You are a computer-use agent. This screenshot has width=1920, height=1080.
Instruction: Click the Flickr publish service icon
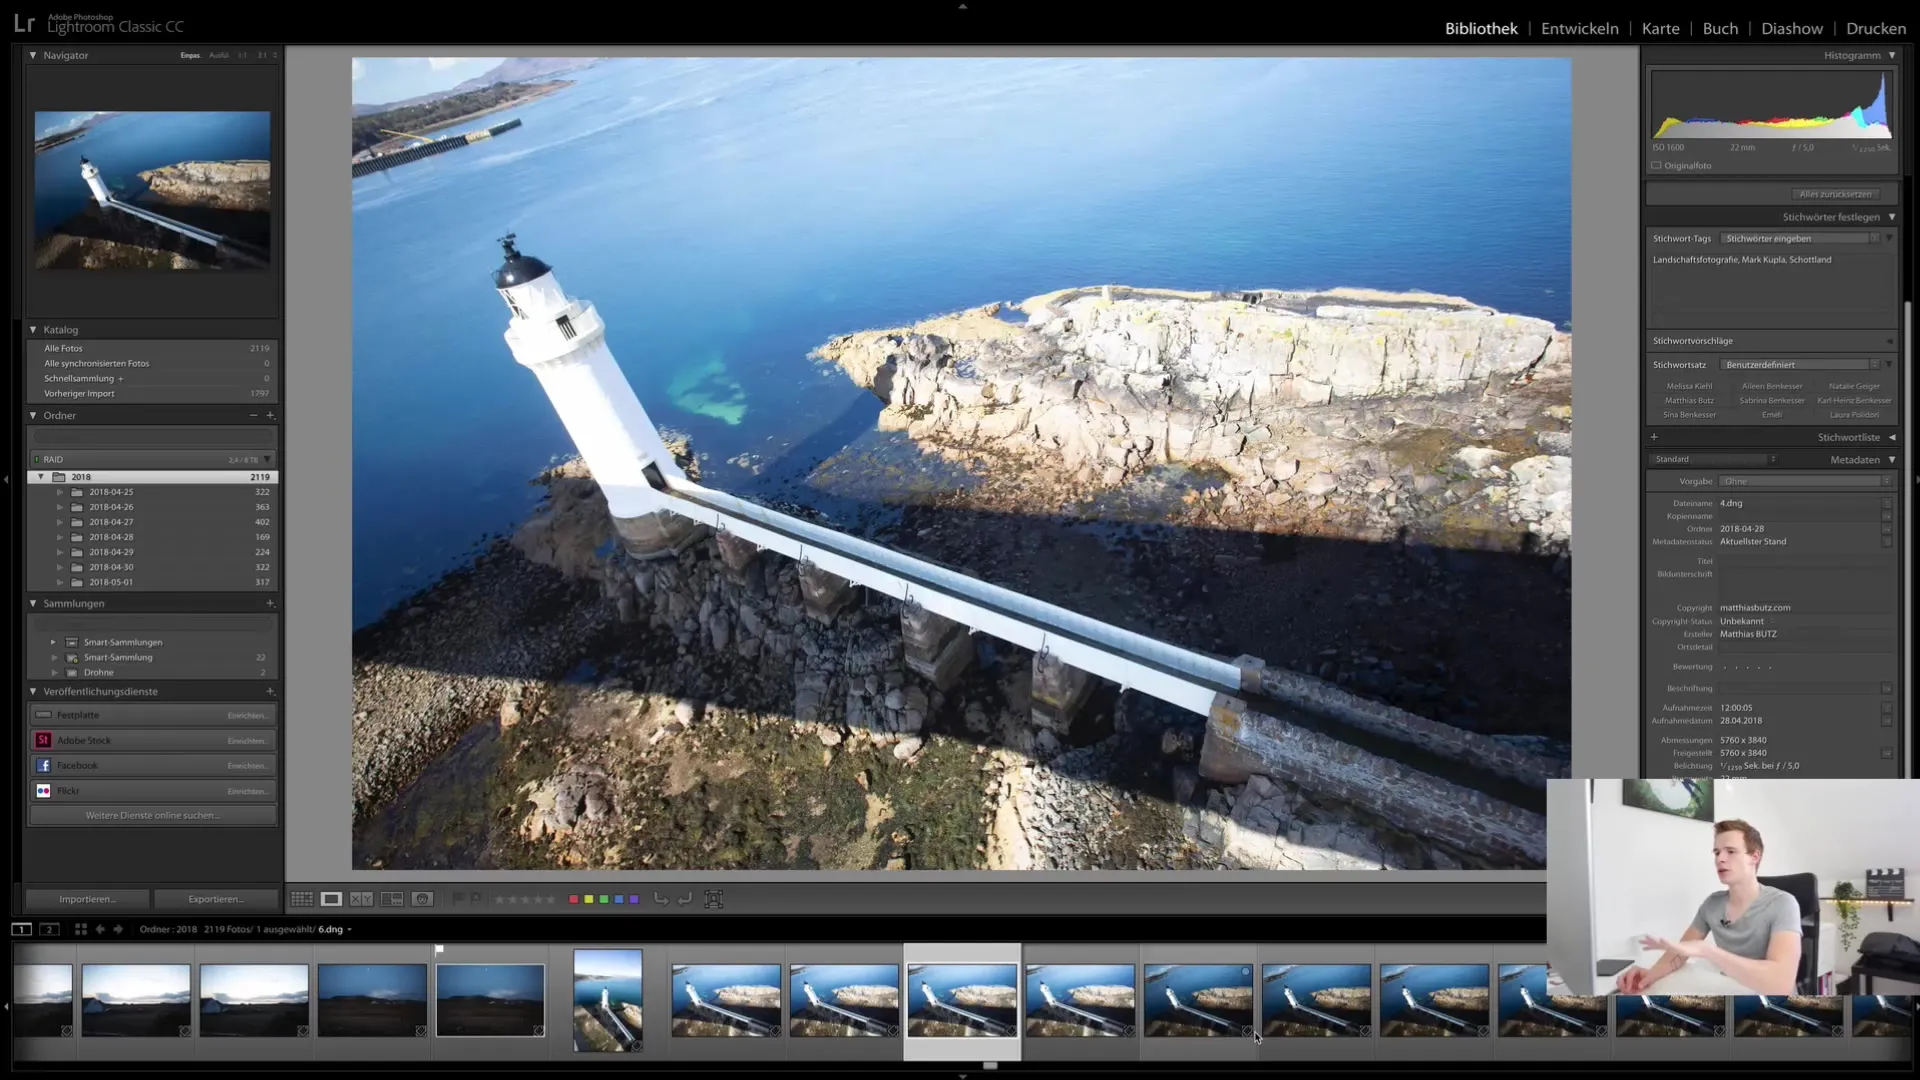[x=43, y=790]
